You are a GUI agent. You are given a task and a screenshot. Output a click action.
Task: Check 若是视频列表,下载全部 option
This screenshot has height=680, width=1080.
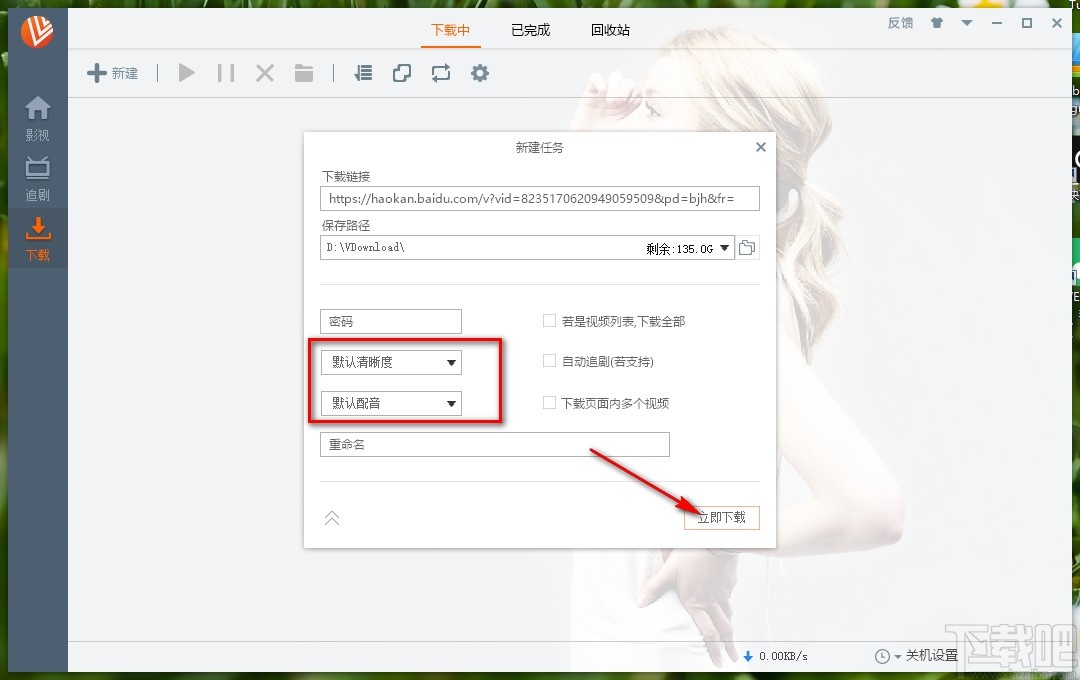click(x=550, y=320)
